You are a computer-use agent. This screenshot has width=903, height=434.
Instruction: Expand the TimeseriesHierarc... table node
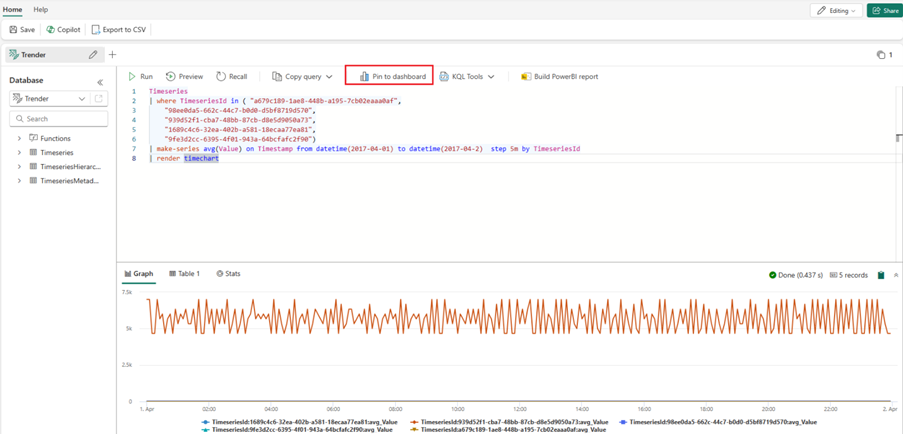19,166
